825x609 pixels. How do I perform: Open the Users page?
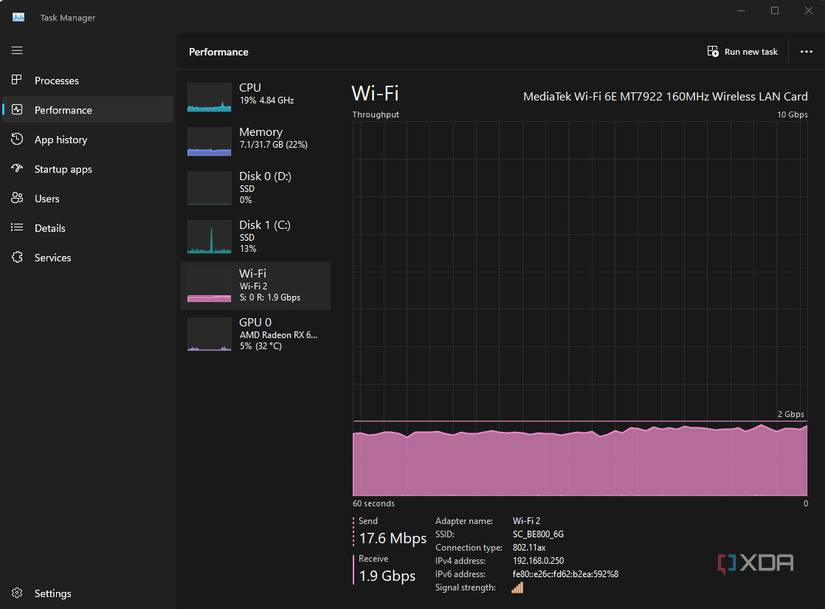[x=87, y=198]
